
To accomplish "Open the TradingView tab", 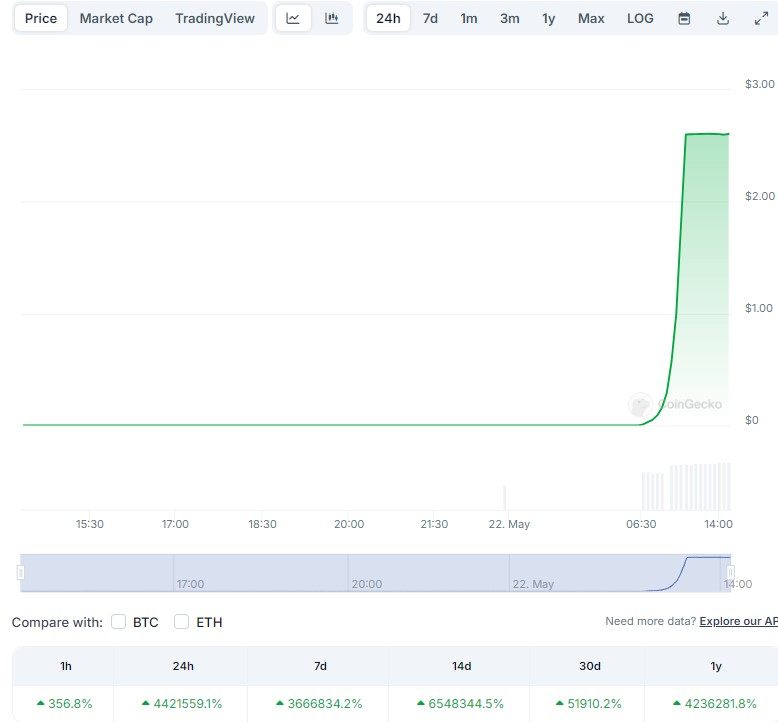I will pyautogui.click(x=214, y=18).
